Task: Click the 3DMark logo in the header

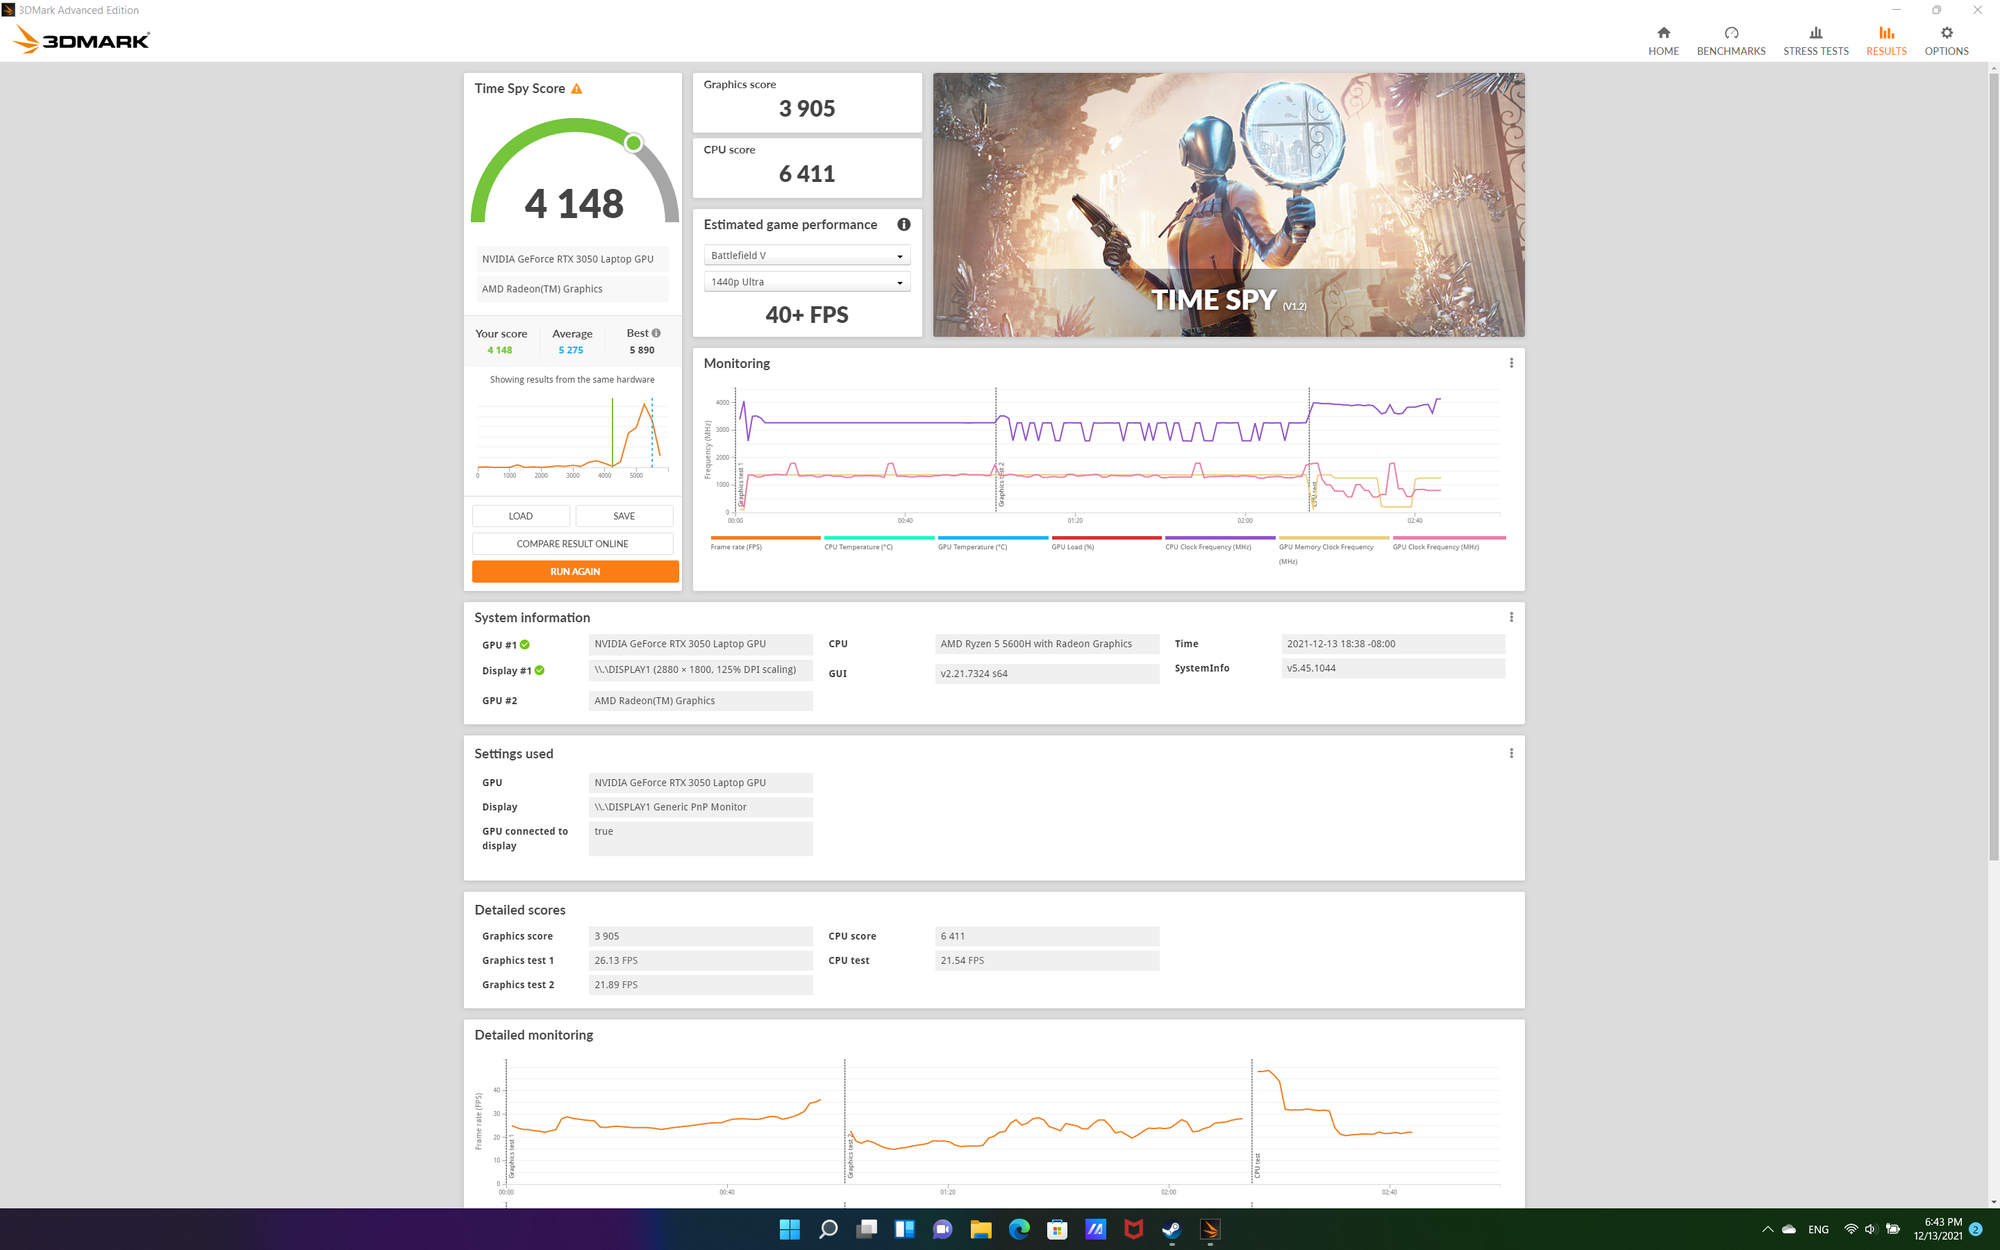Action: pyautogui.click(x=82, y=40)
